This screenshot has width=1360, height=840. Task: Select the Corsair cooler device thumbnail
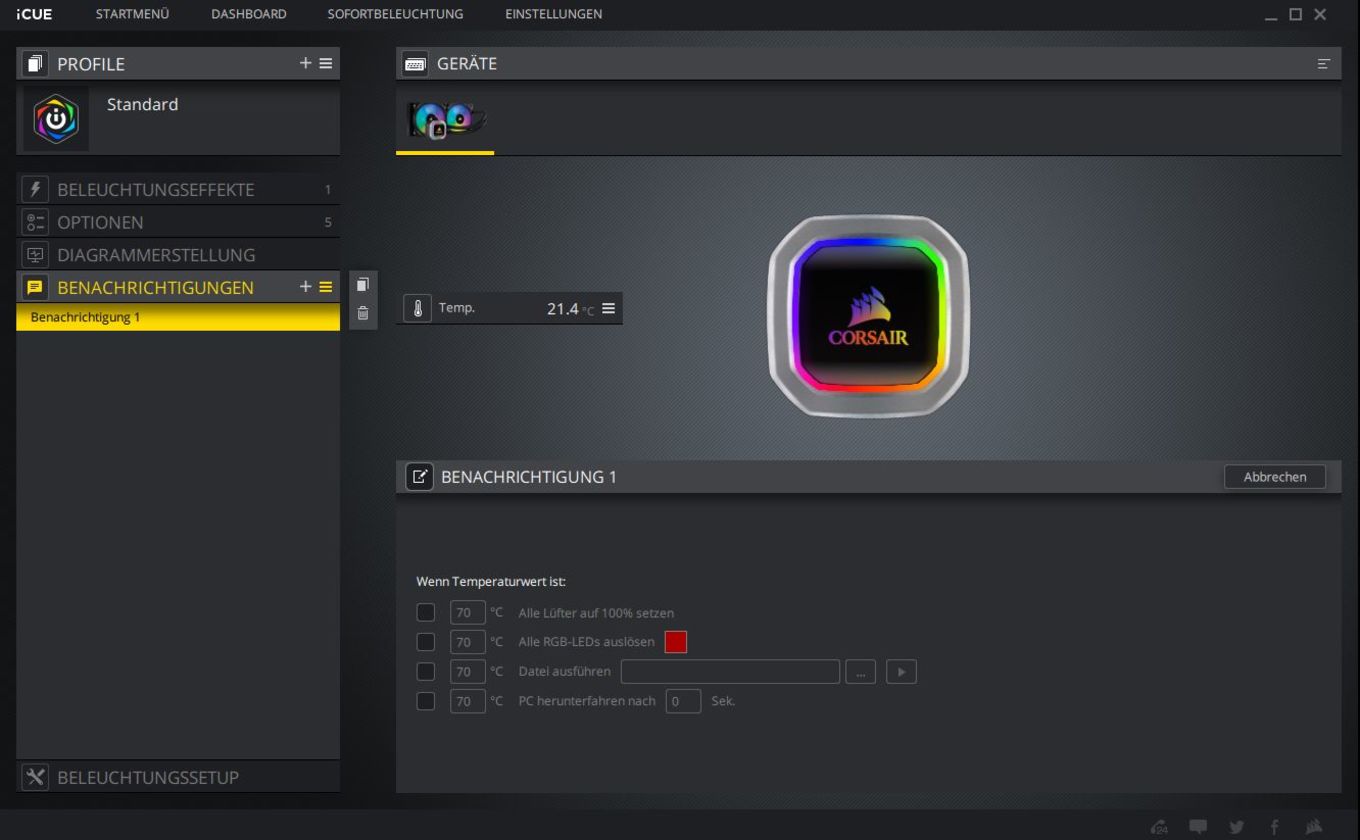(x=446, y=121)
